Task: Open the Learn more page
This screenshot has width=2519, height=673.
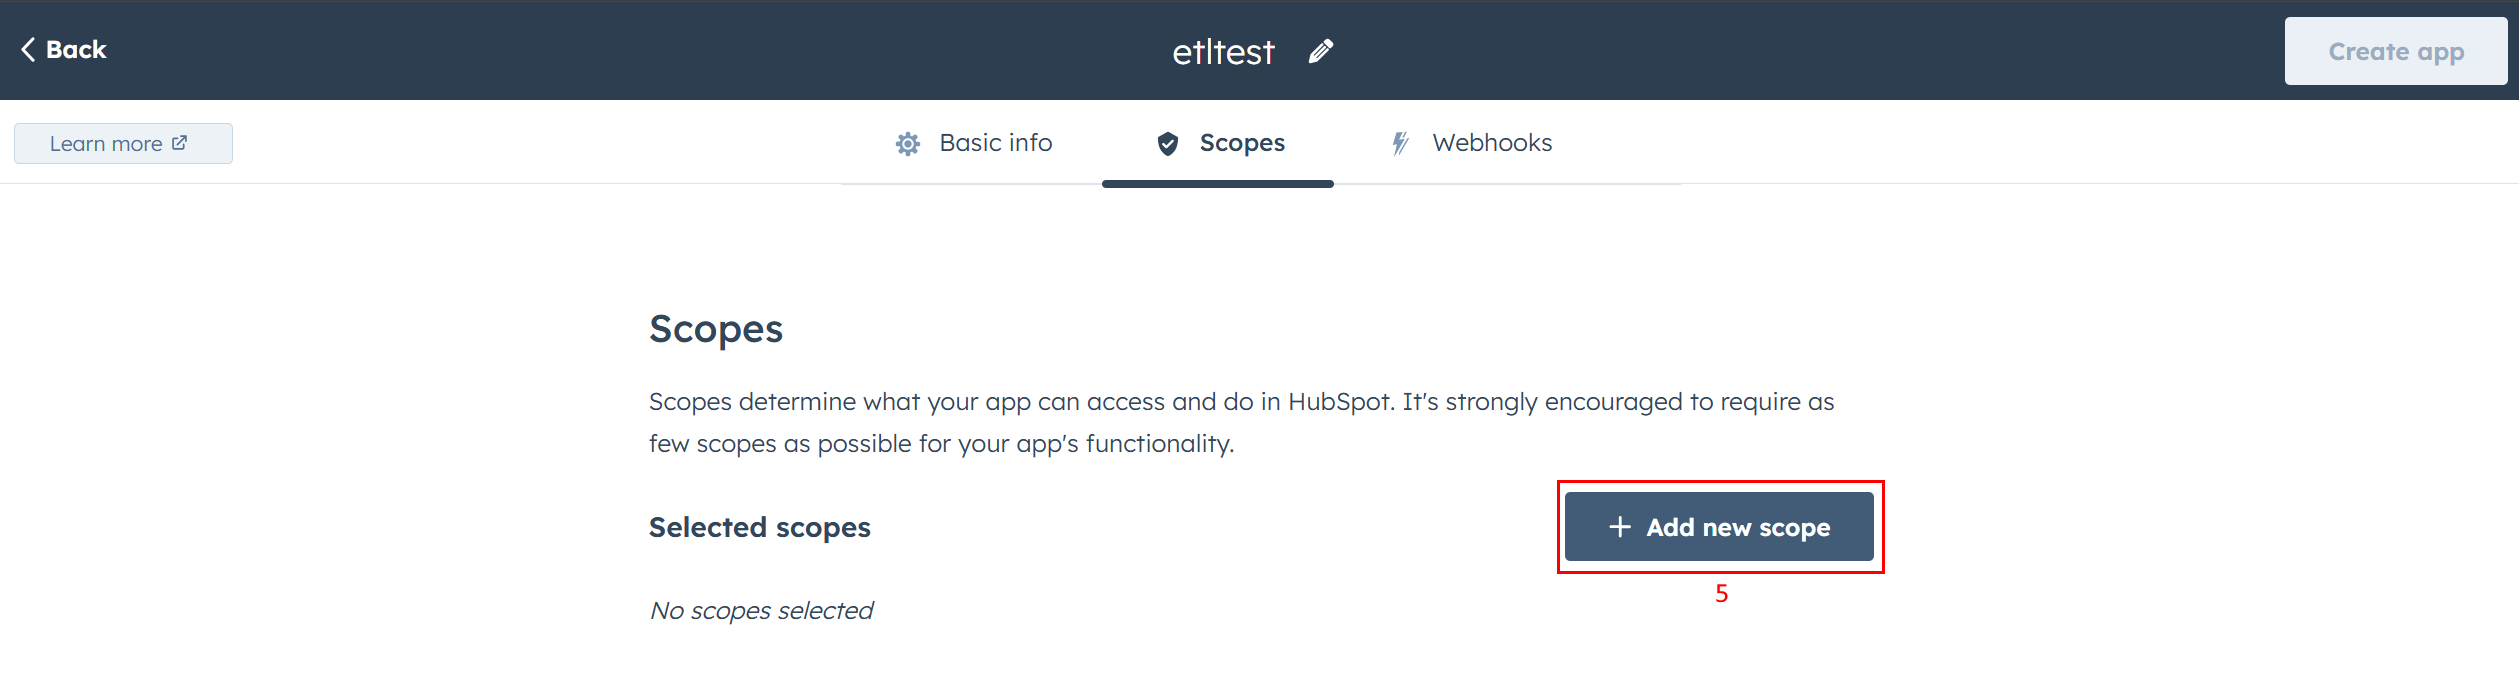Action: click(122, 143)
